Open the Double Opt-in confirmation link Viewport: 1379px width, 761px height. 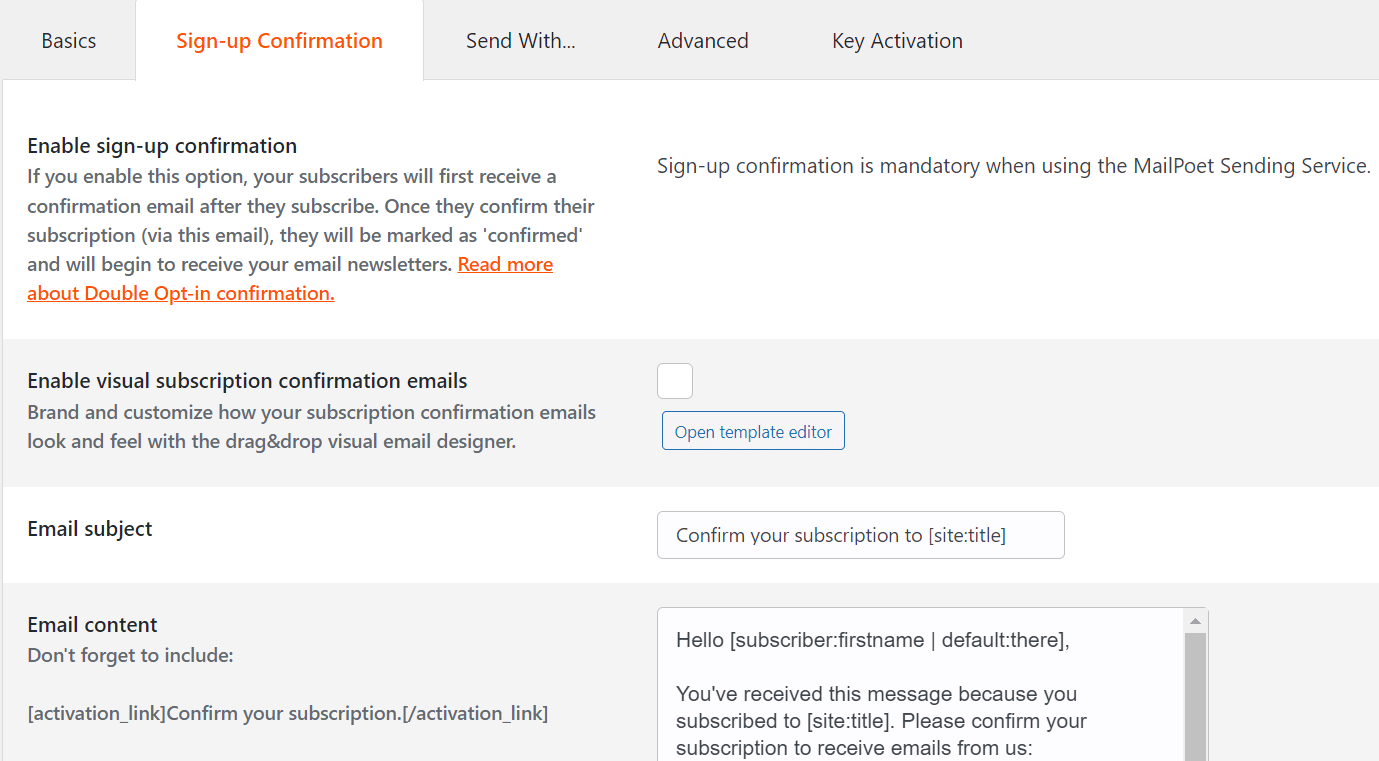tap(180, 292)
